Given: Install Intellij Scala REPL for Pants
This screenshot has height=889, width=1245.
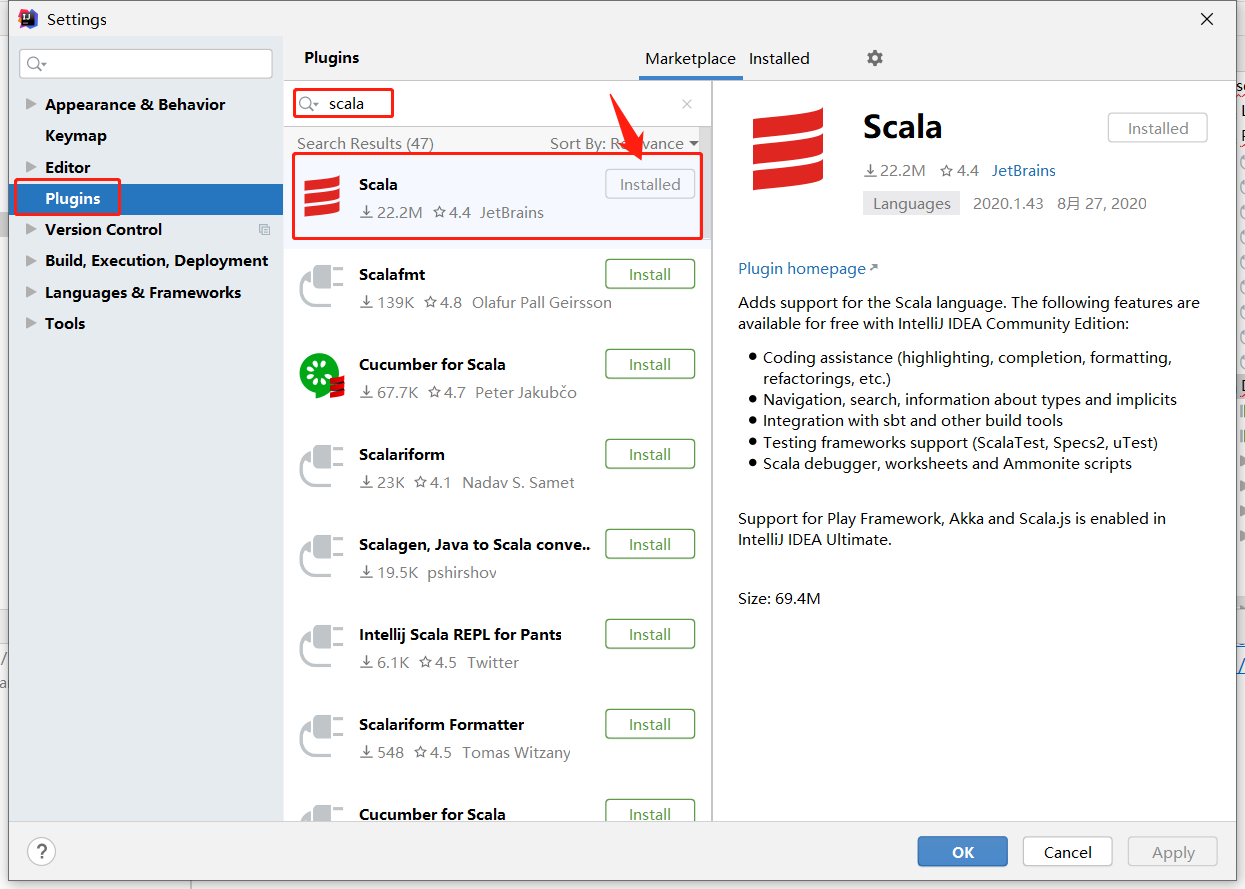Looking at the screenshot, I should coord(650,634).
